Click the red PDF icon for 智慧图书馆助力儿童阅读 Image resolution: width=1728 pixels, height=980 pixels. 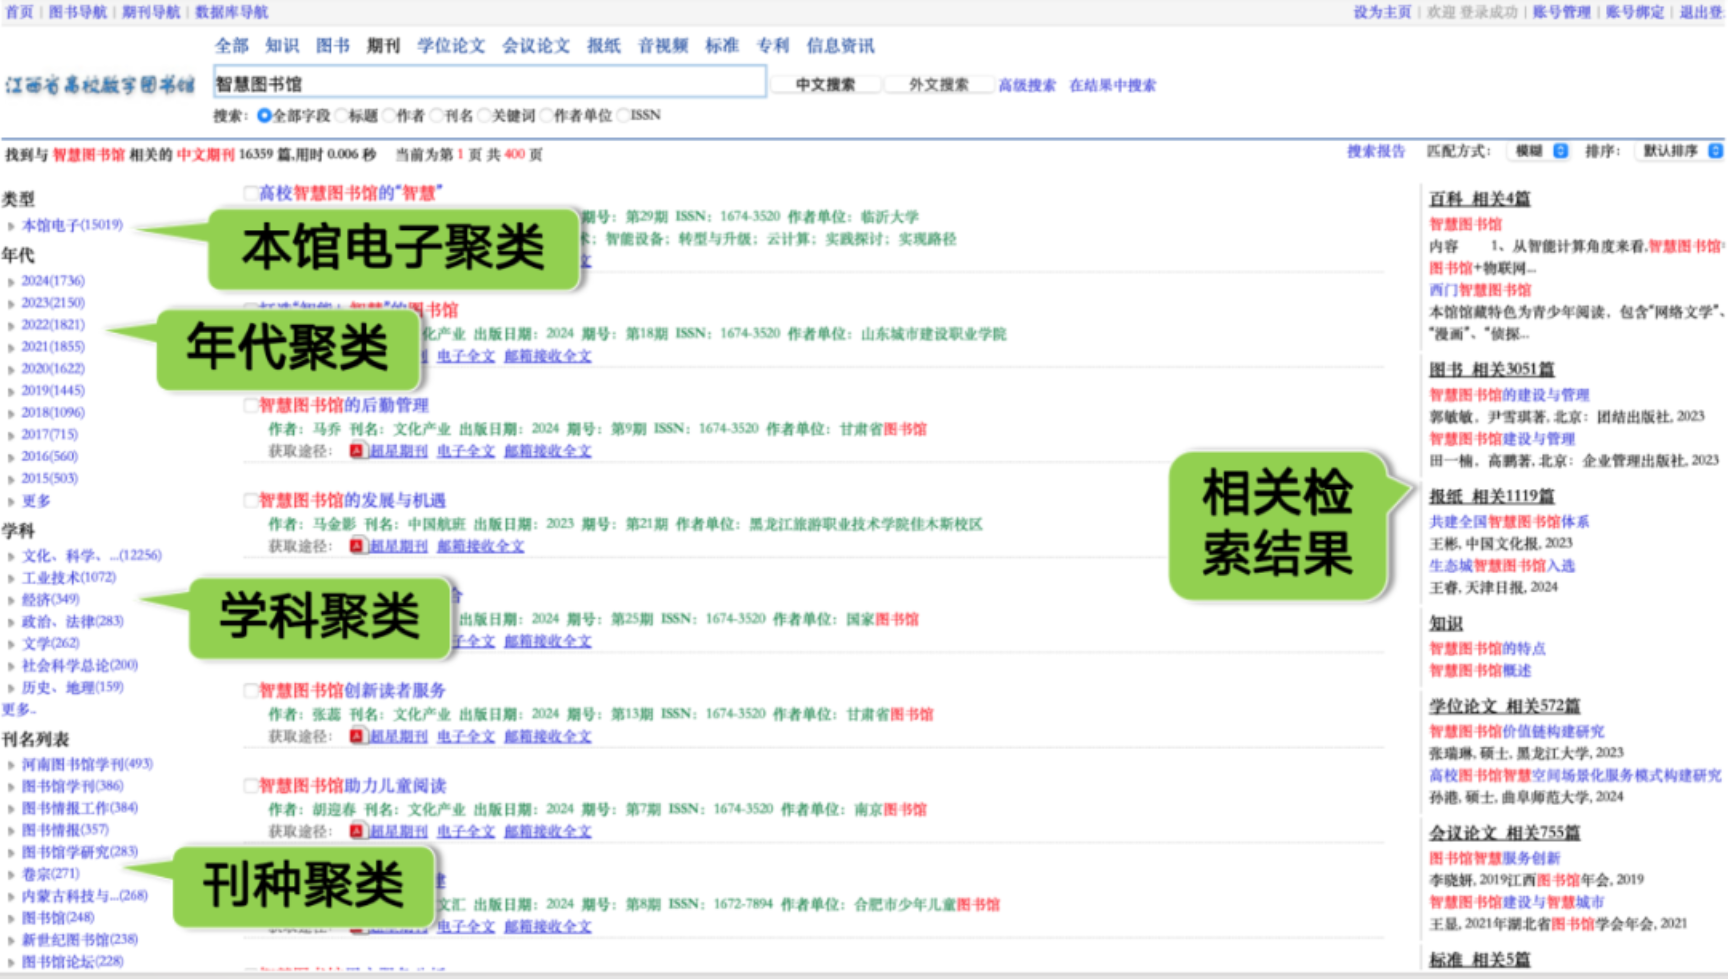pos(357,831)
